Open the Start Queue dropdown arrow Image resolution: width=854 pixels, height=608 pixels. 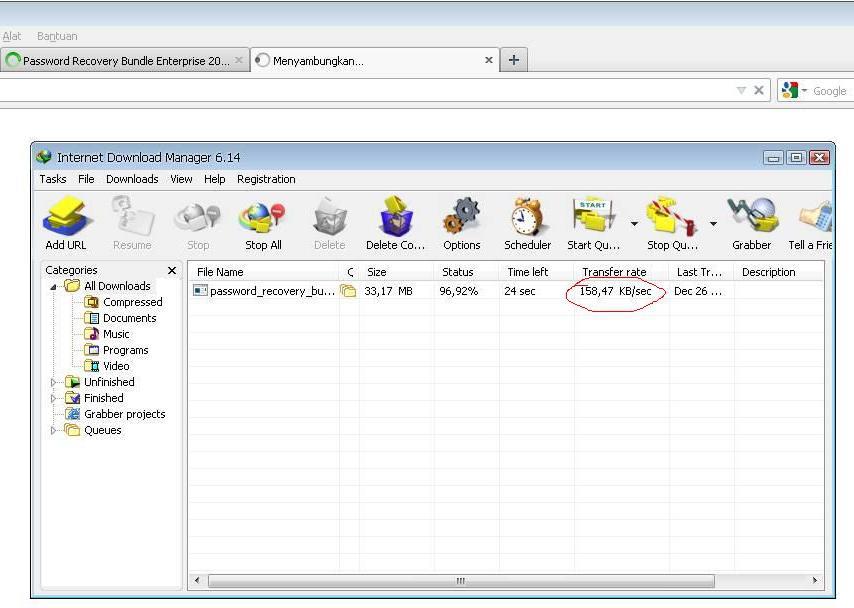pyautogui.click(x=634, y=223)
